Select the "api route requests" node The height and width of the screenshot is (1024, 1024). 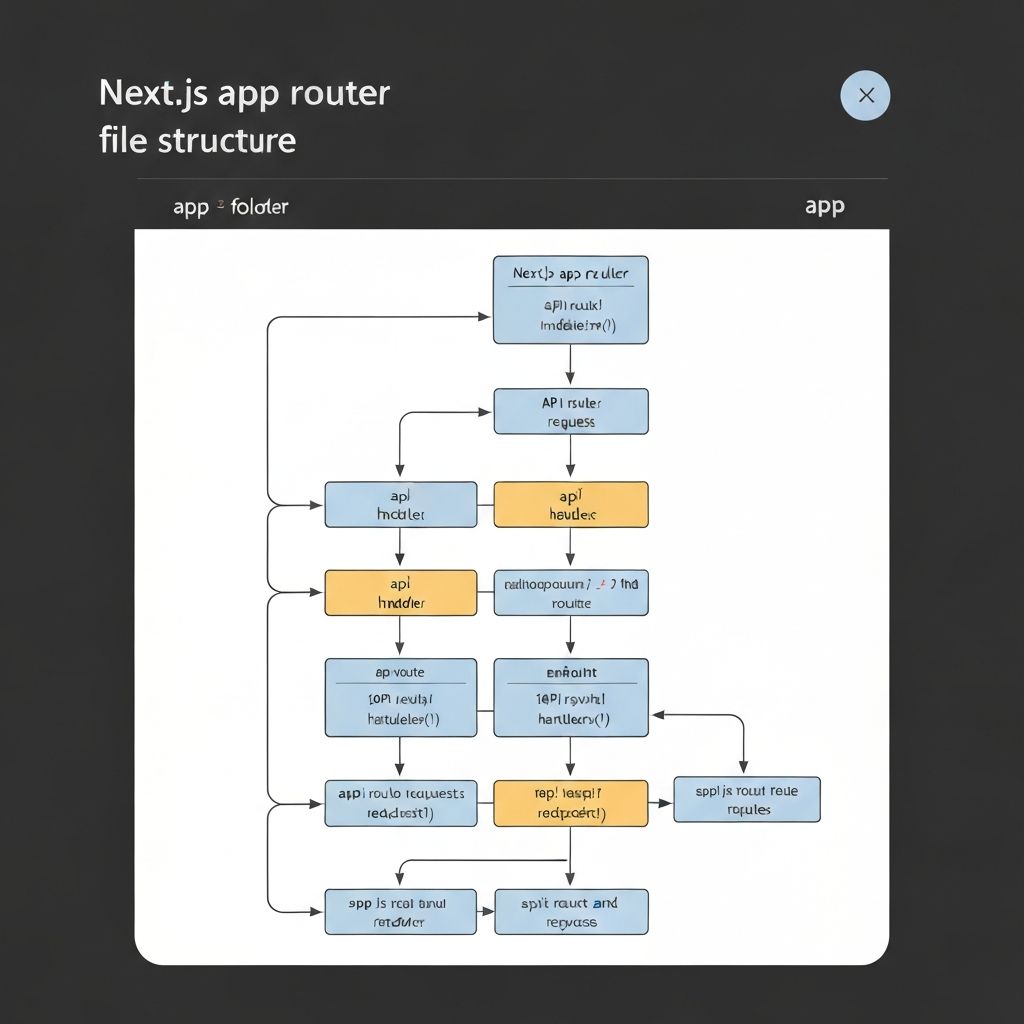pos(400,803)
